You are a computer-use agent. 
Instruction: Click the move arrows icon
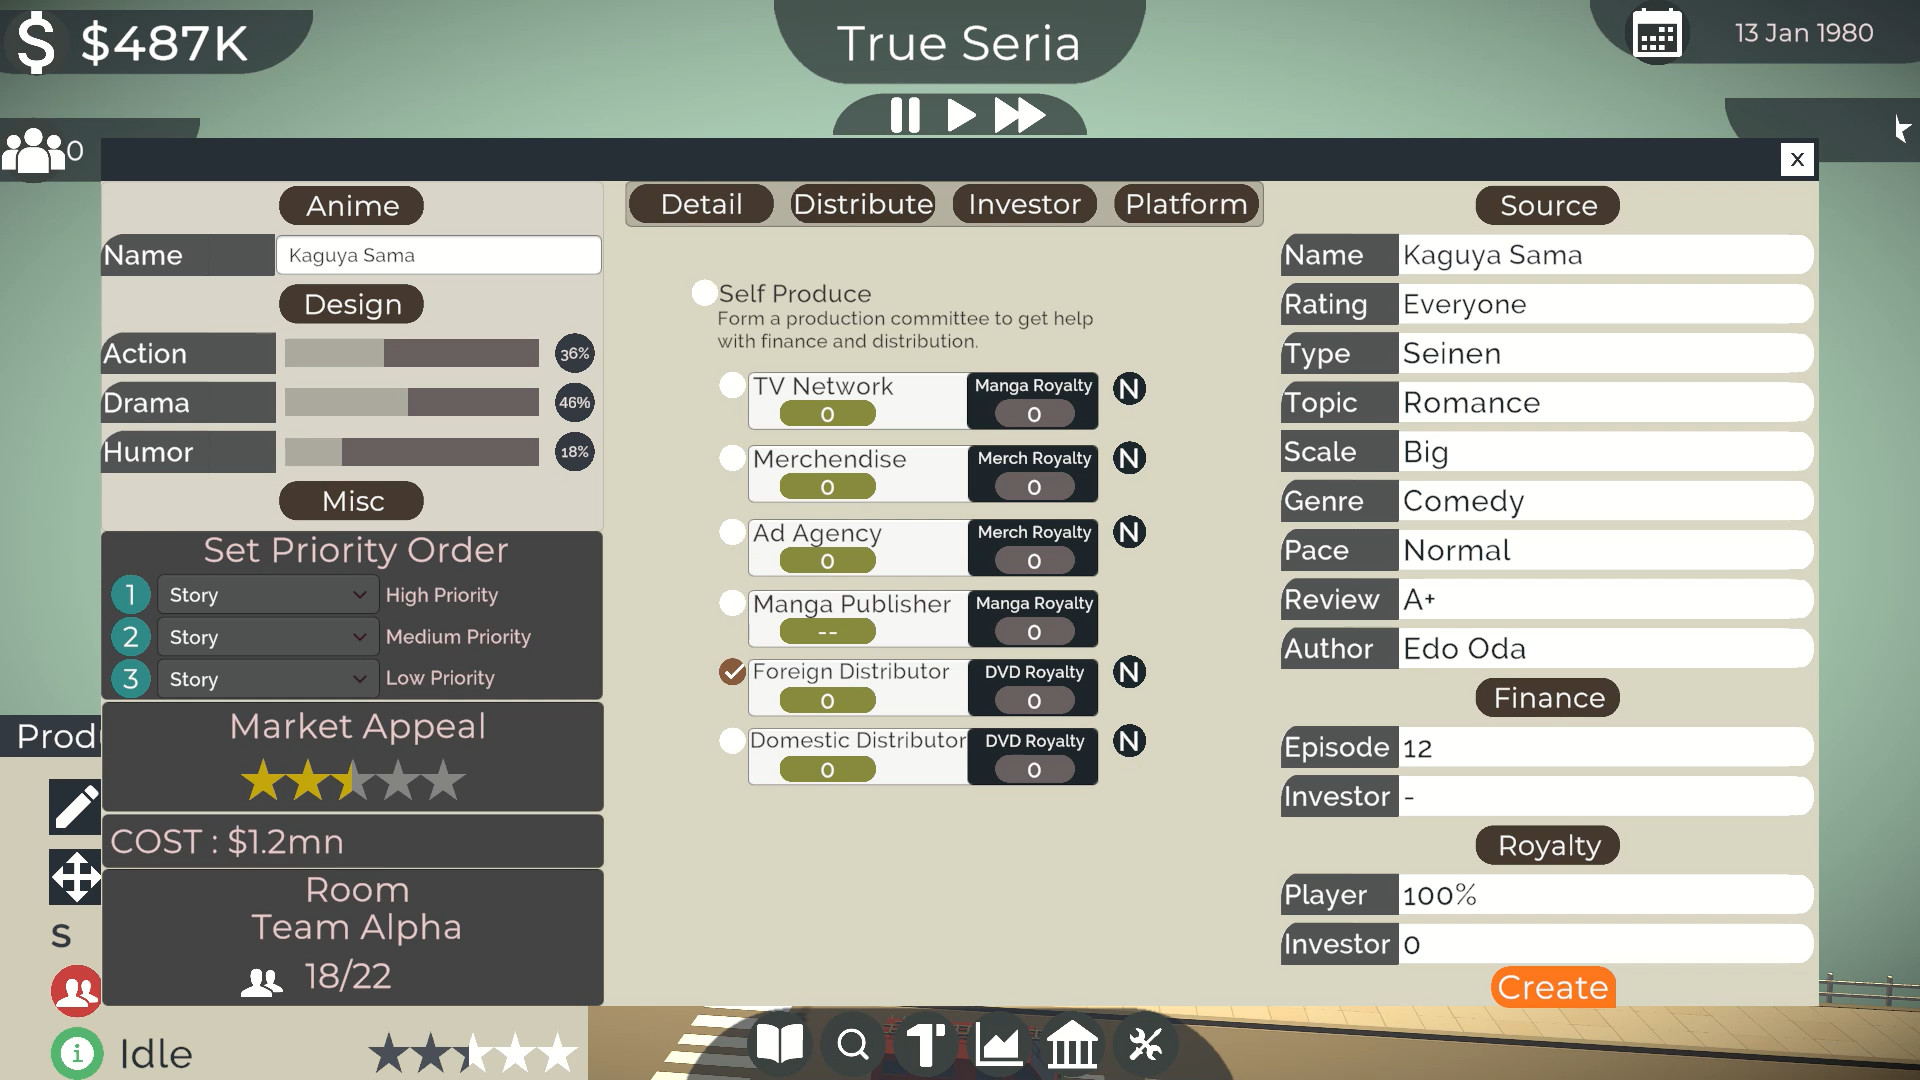pyautogui.click(x=76, y=878)
